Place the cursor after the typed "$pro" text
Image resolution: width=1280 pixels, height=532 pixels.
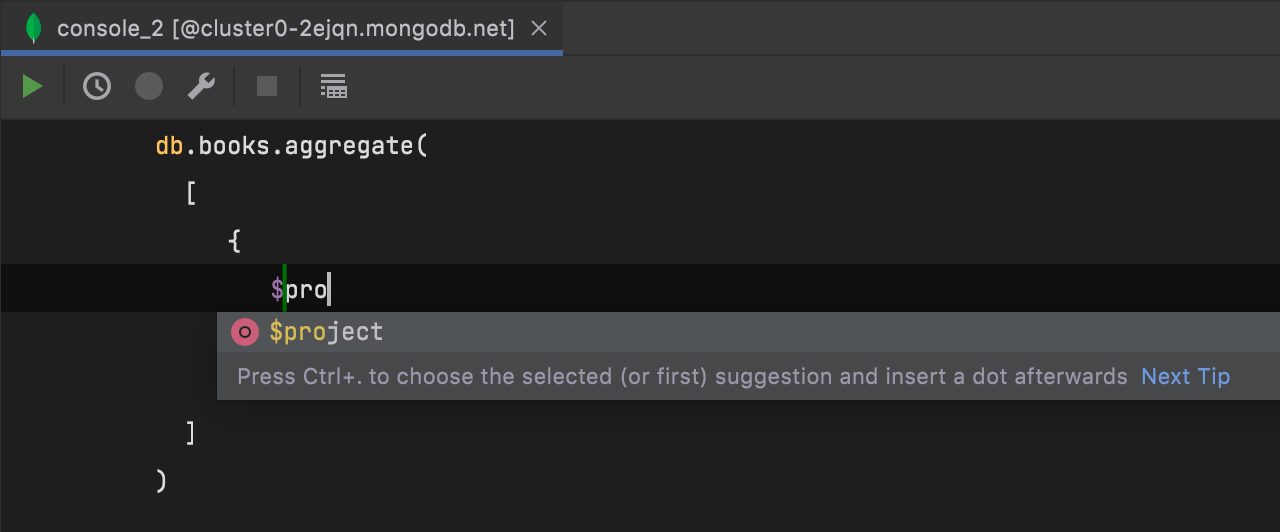click(329, 290)
